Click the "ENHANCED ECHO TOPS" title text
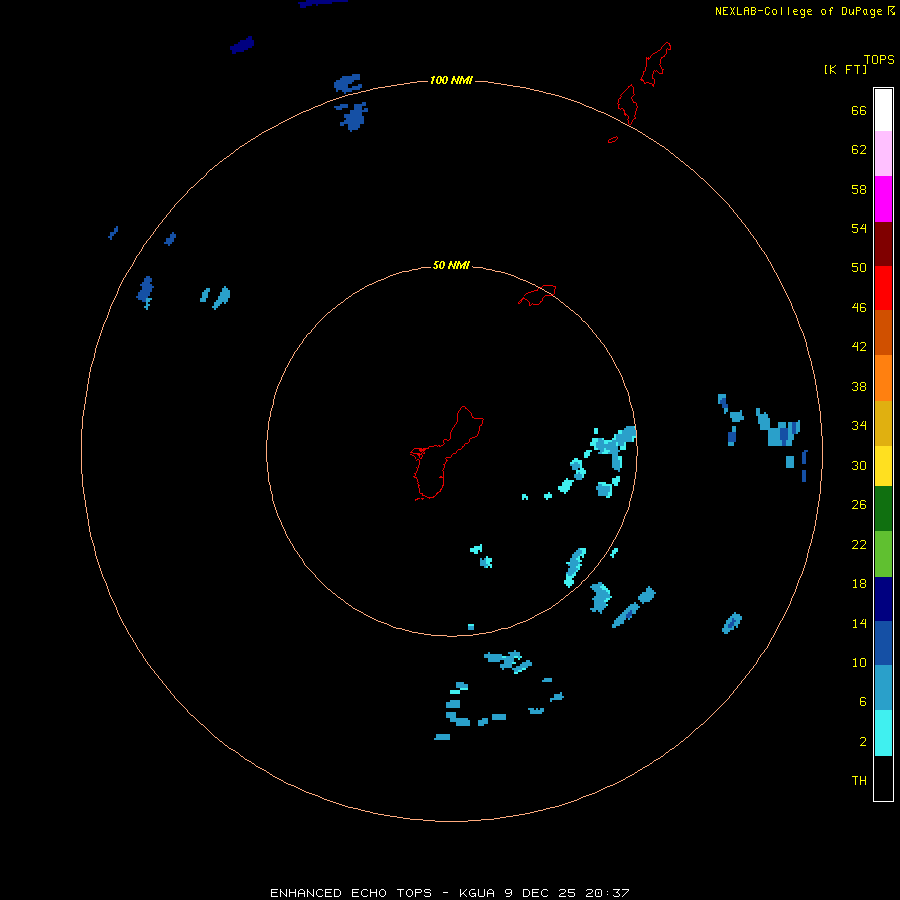 pos(351,893)
